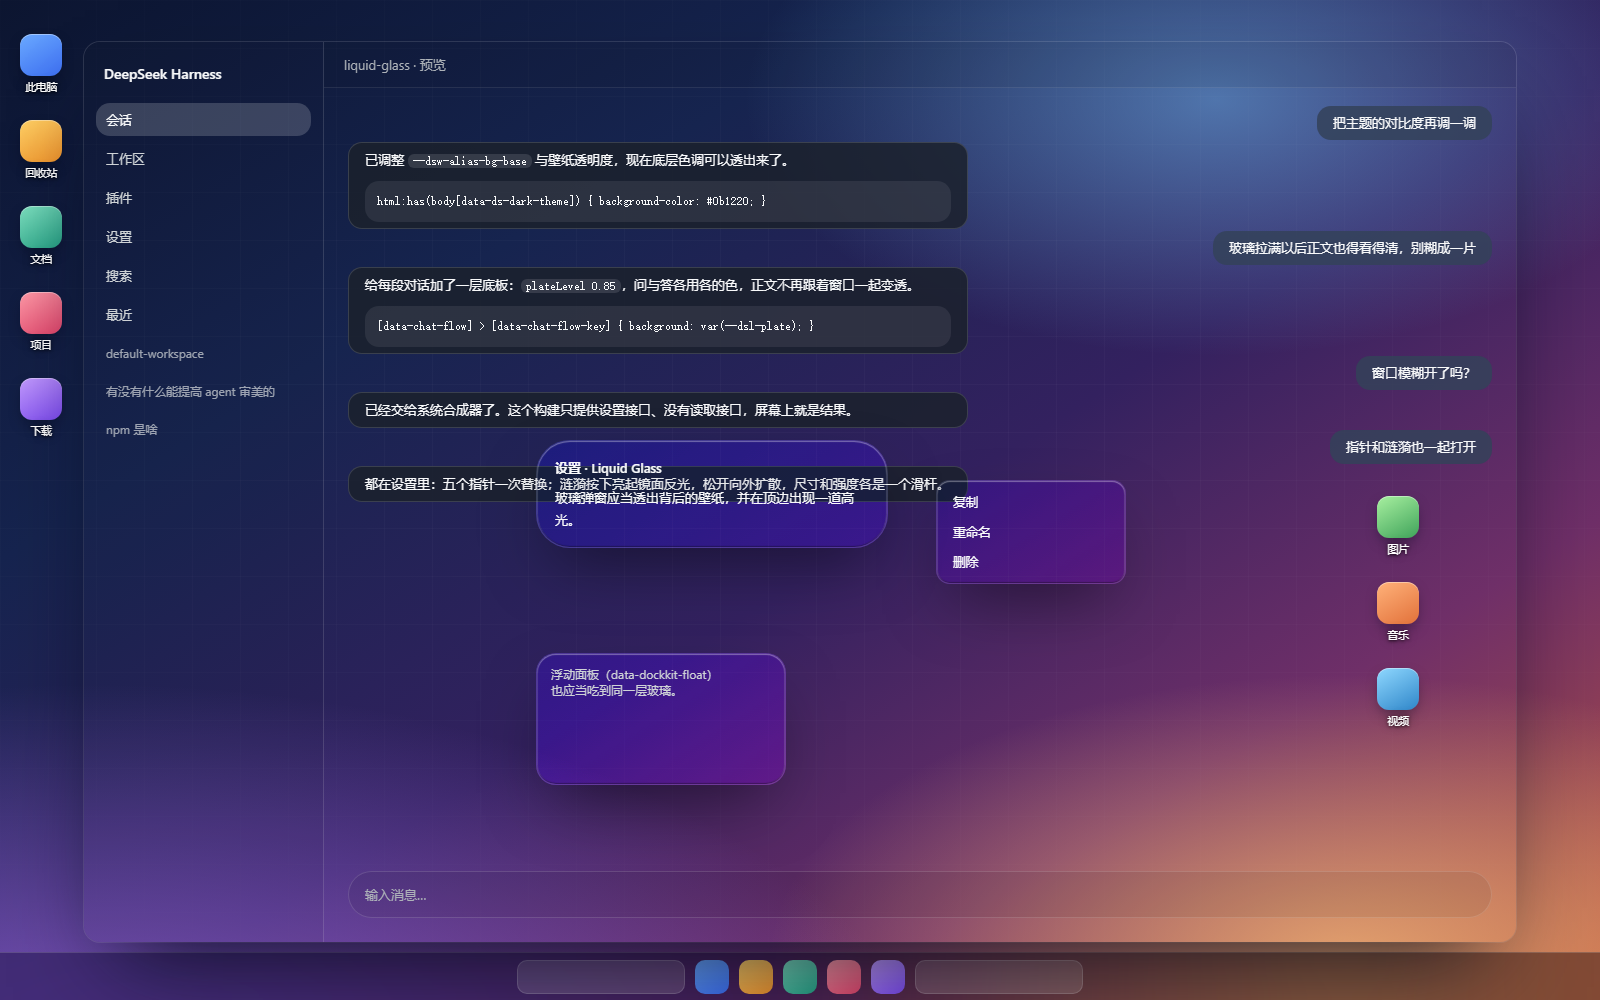
Task: Click the left wide dock search field
Action: (x=601, y=977)
